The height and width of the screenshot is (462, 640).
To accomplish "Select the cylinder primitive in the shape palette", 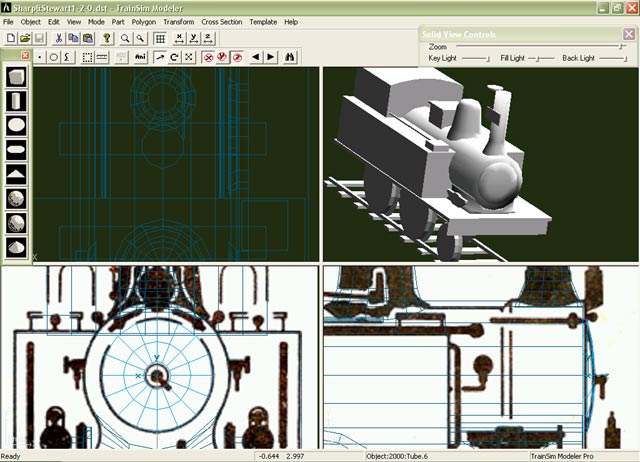I will 17,101.
